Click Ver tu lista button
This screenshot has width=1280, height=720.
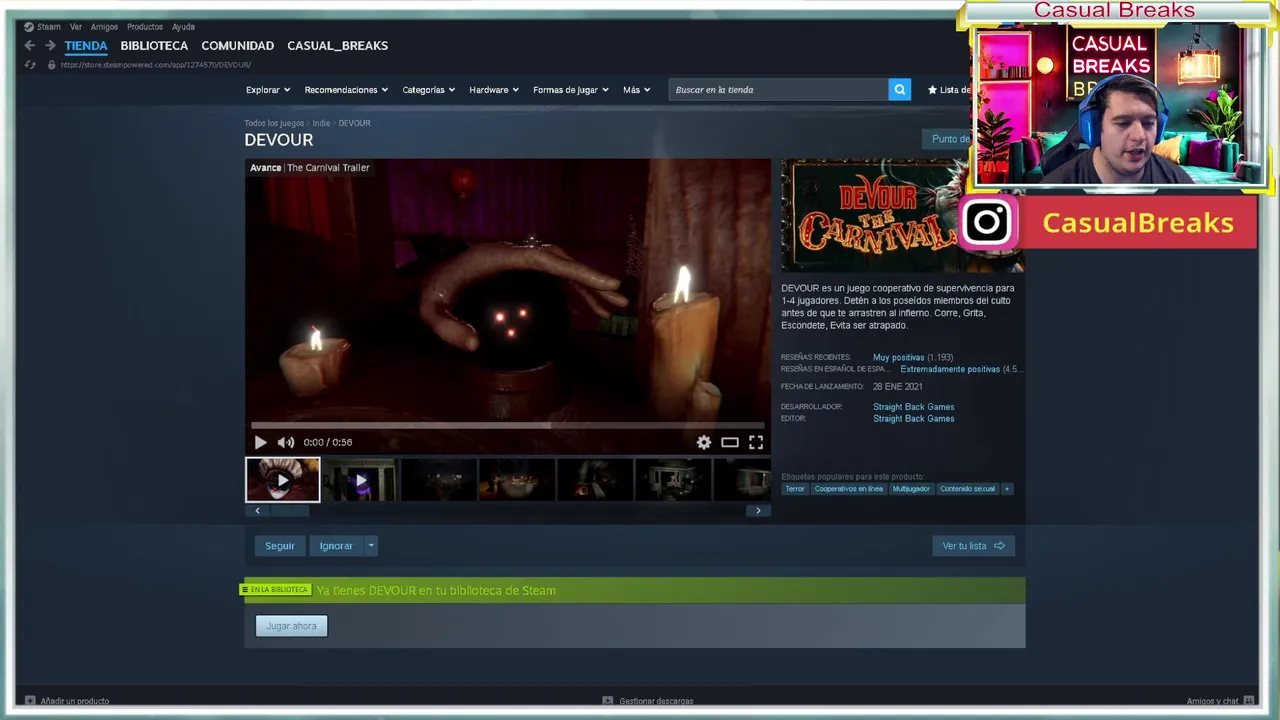point(973,546)
